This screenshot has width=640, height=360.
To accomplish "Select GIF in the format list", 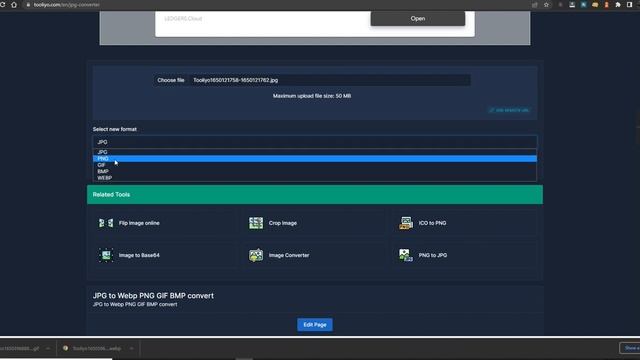I will (315, 165).
